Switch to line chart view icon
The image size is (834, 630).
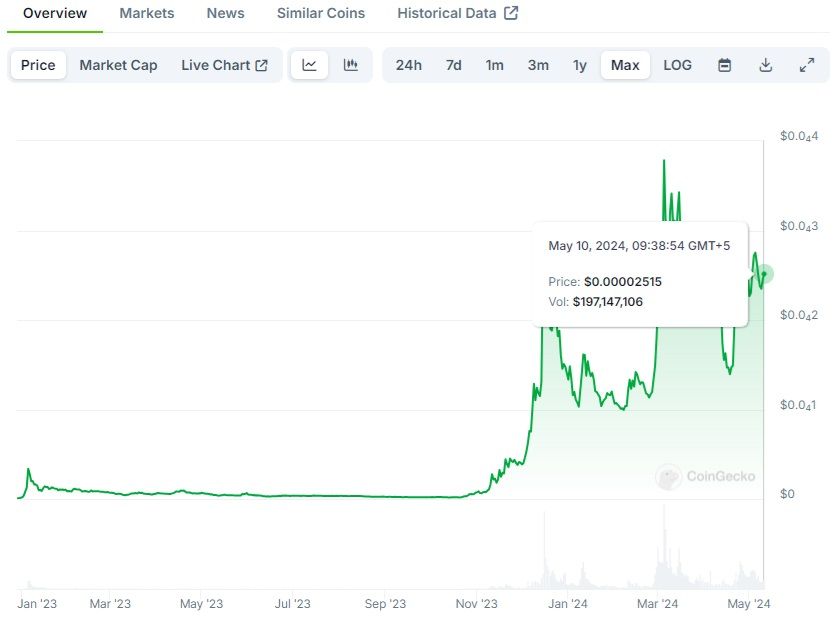[310, 65]
